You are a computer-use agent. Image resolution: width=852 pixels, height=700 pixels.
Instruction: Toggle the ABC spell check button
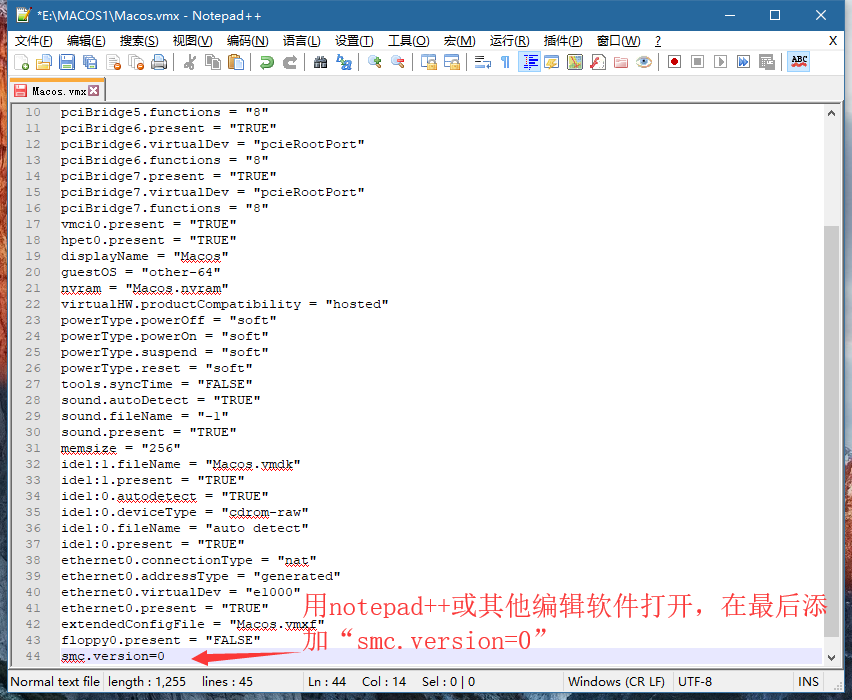[x=798, y=62]
